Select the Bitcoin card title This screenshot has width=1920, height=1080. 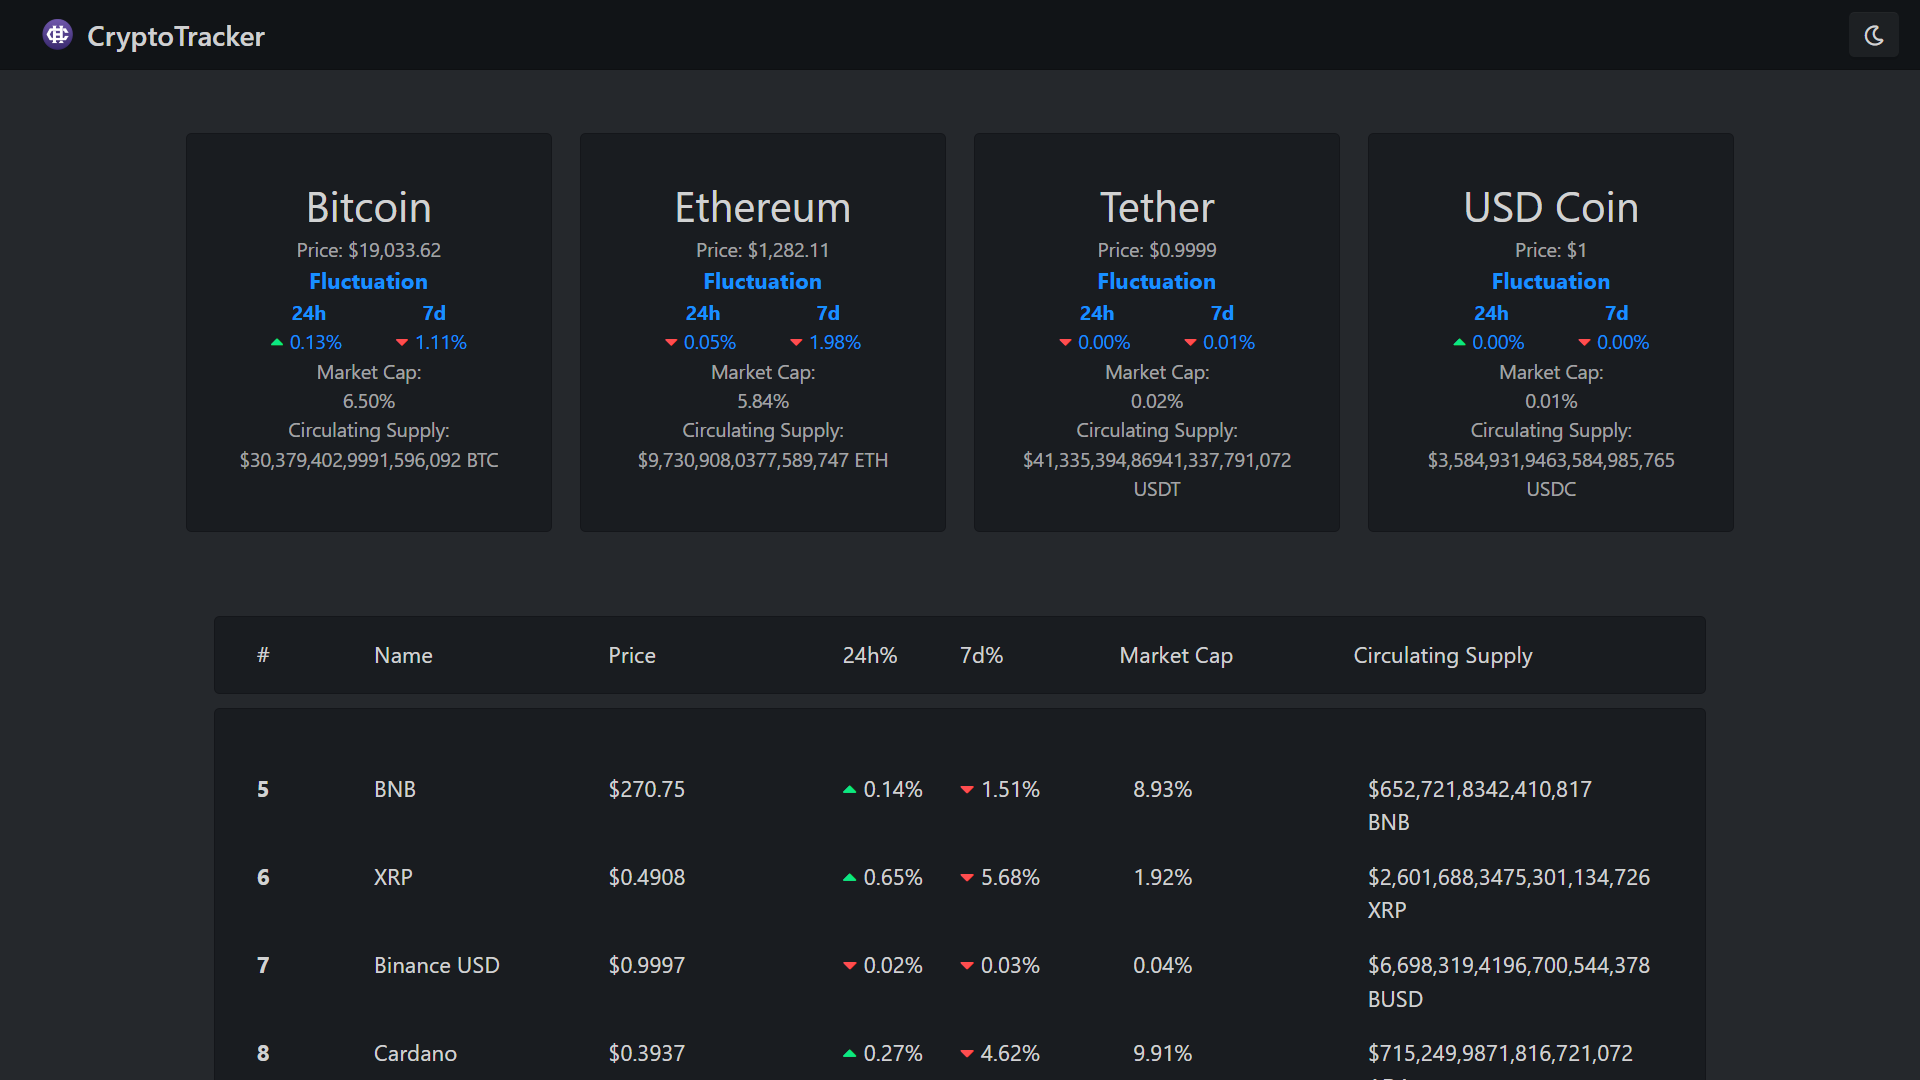pos(369,207)
